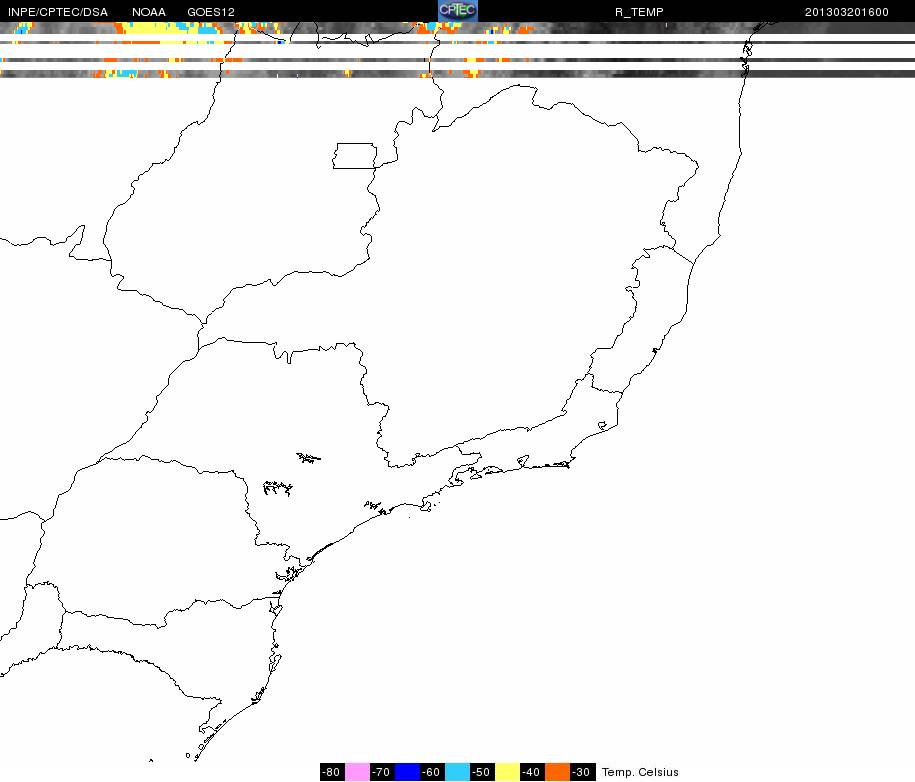Click the -40 legend value label
Viewport: 915px width, 782px height.
click(x=532, y=771)
